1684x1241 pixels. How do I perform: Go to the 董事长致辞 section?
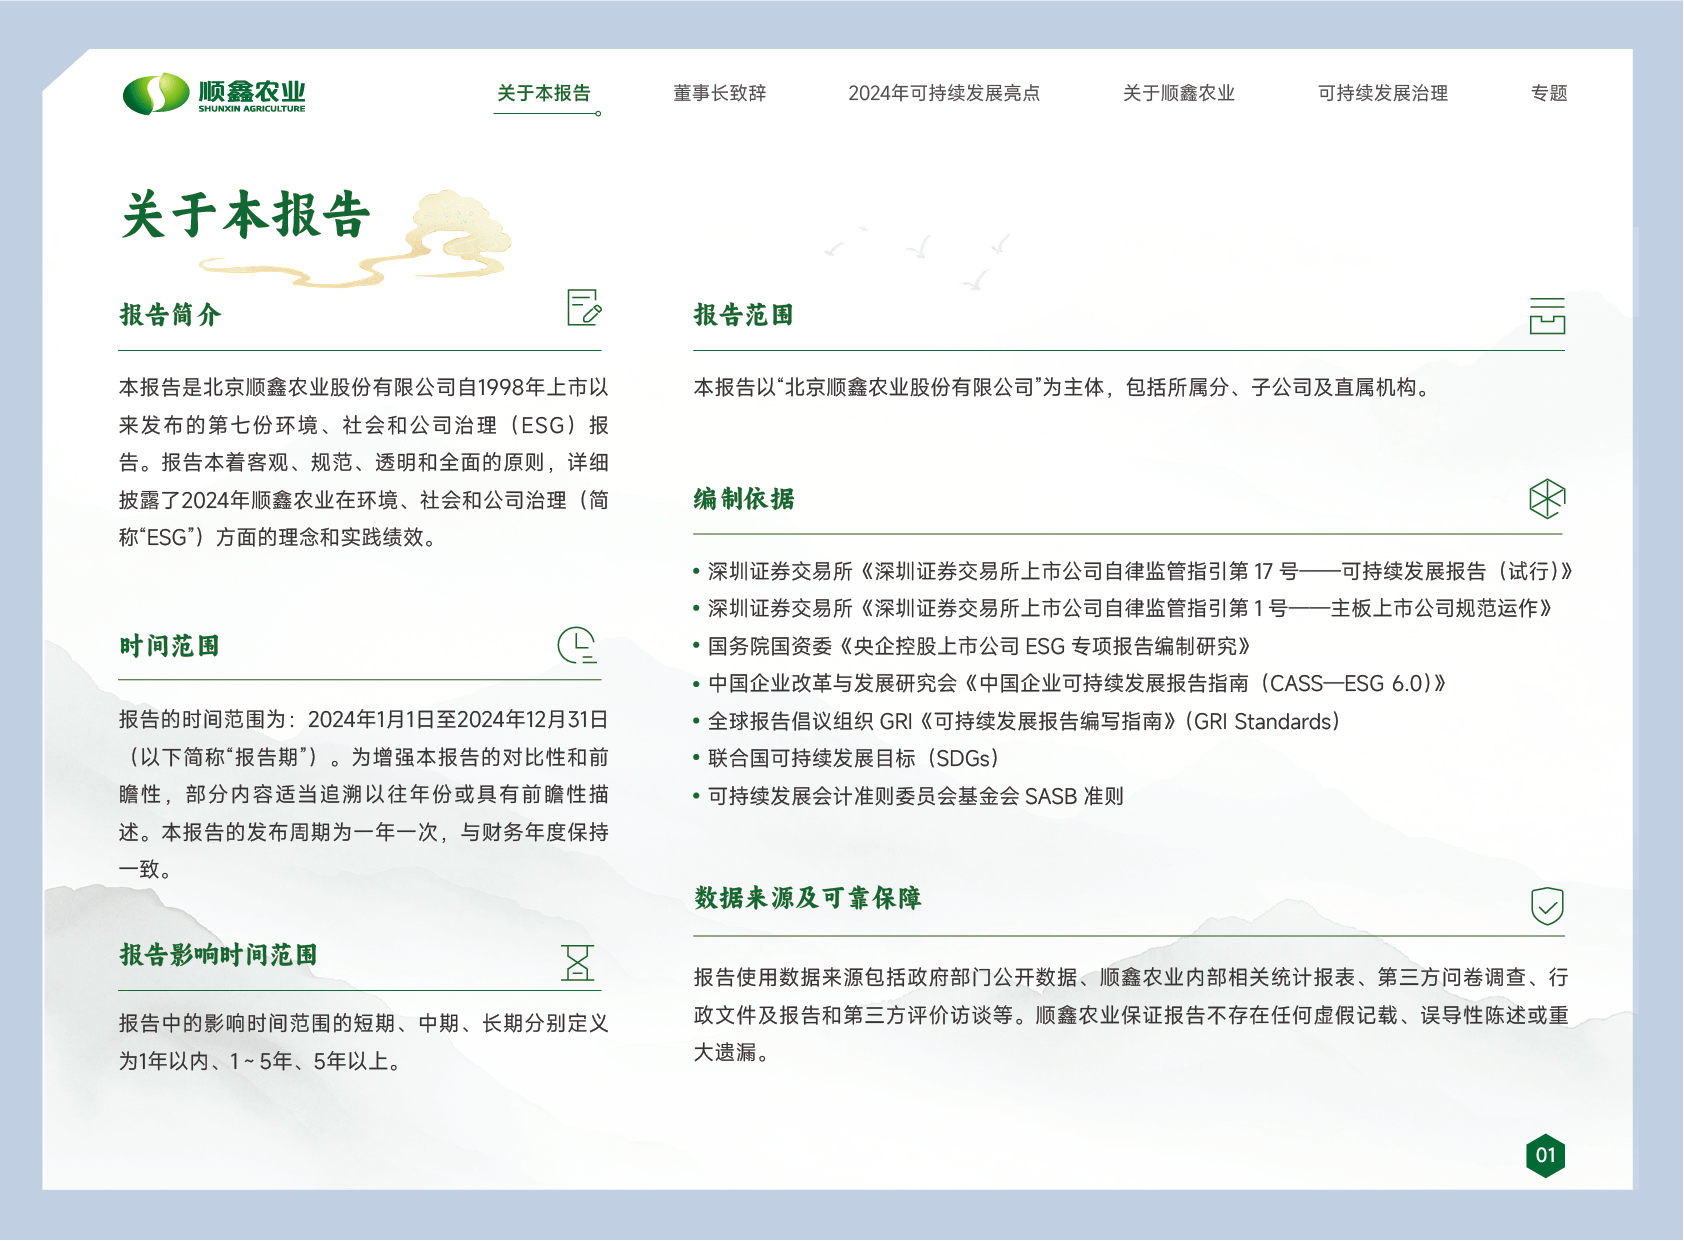(x=720, y=93)
